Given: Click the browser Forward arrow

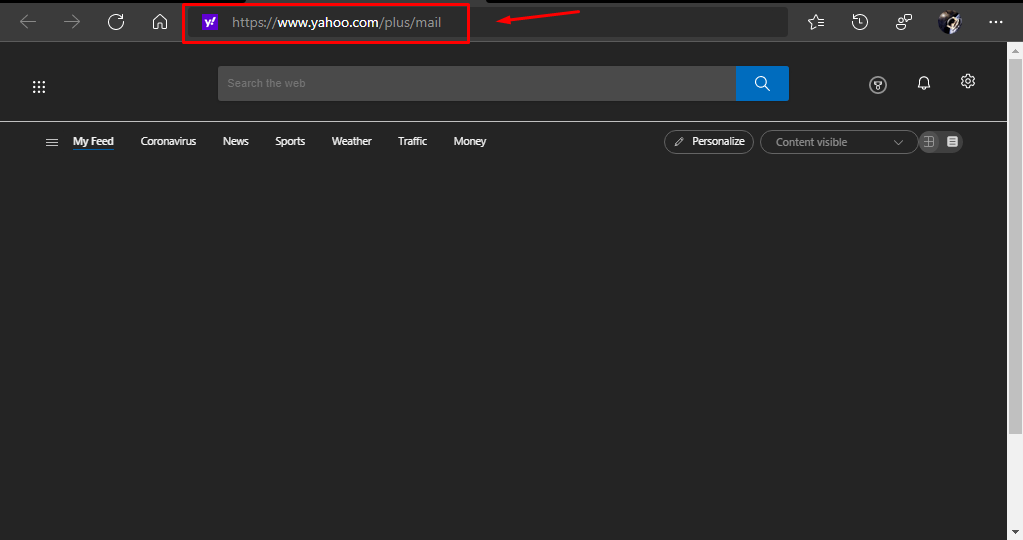Looking at the screenshot, I should (x=72, y=22).
